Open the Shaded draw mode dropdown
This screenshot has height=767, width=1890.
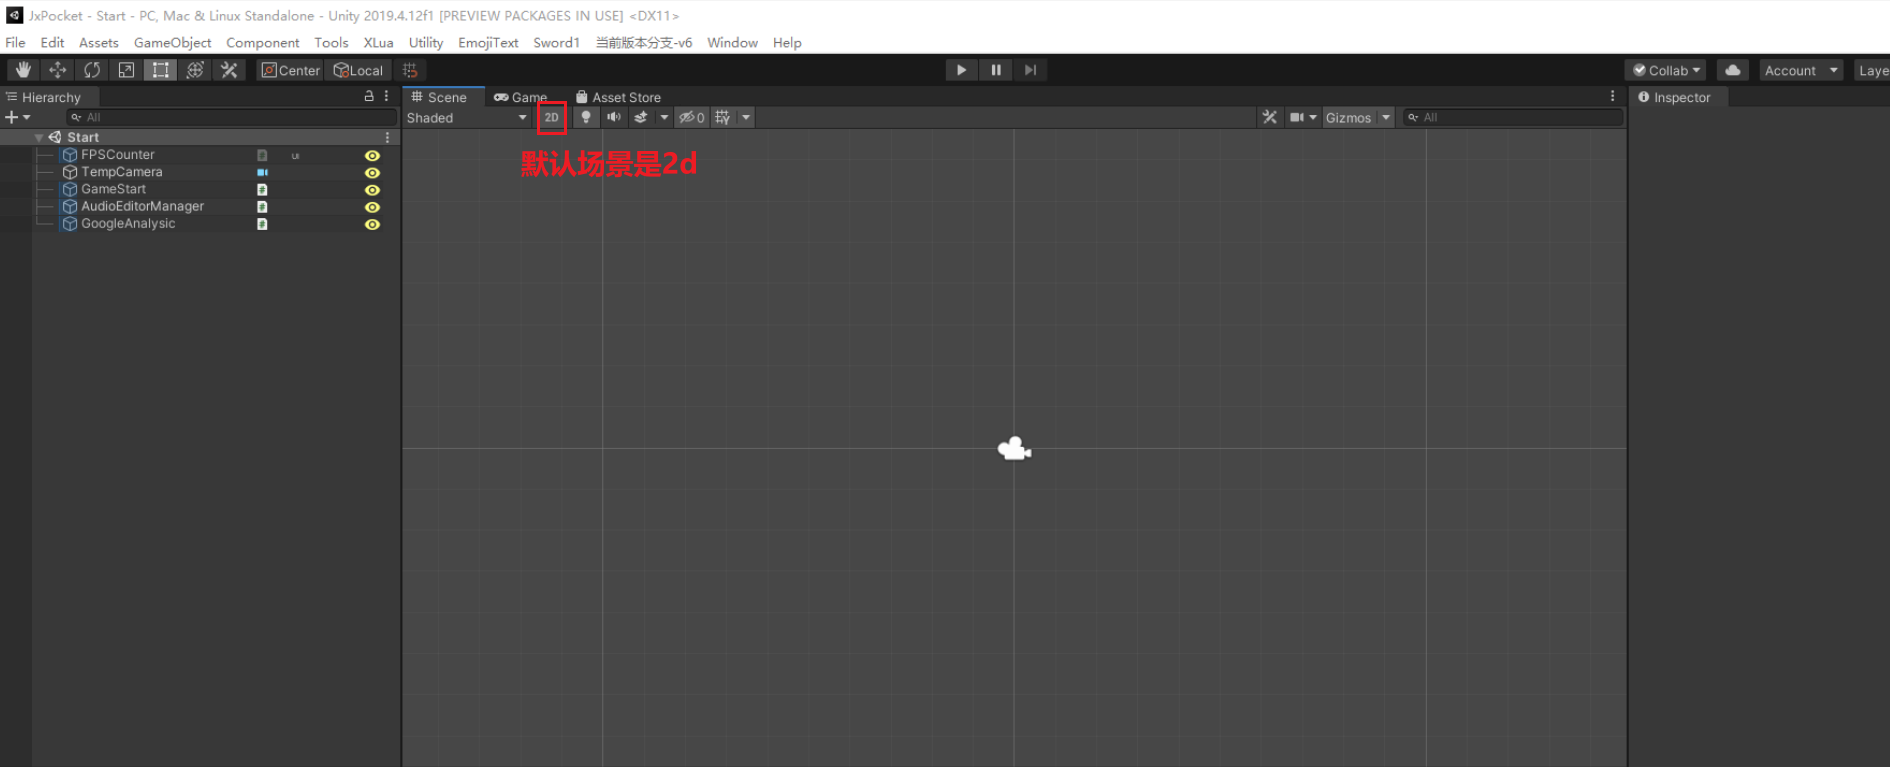[466, 118]
